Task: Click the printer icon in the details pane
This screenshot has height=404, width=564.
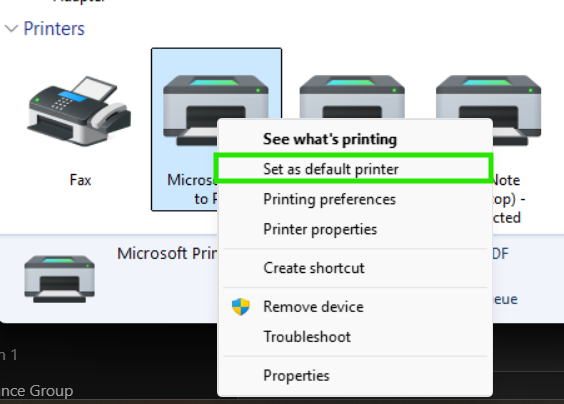Action: 59,279
